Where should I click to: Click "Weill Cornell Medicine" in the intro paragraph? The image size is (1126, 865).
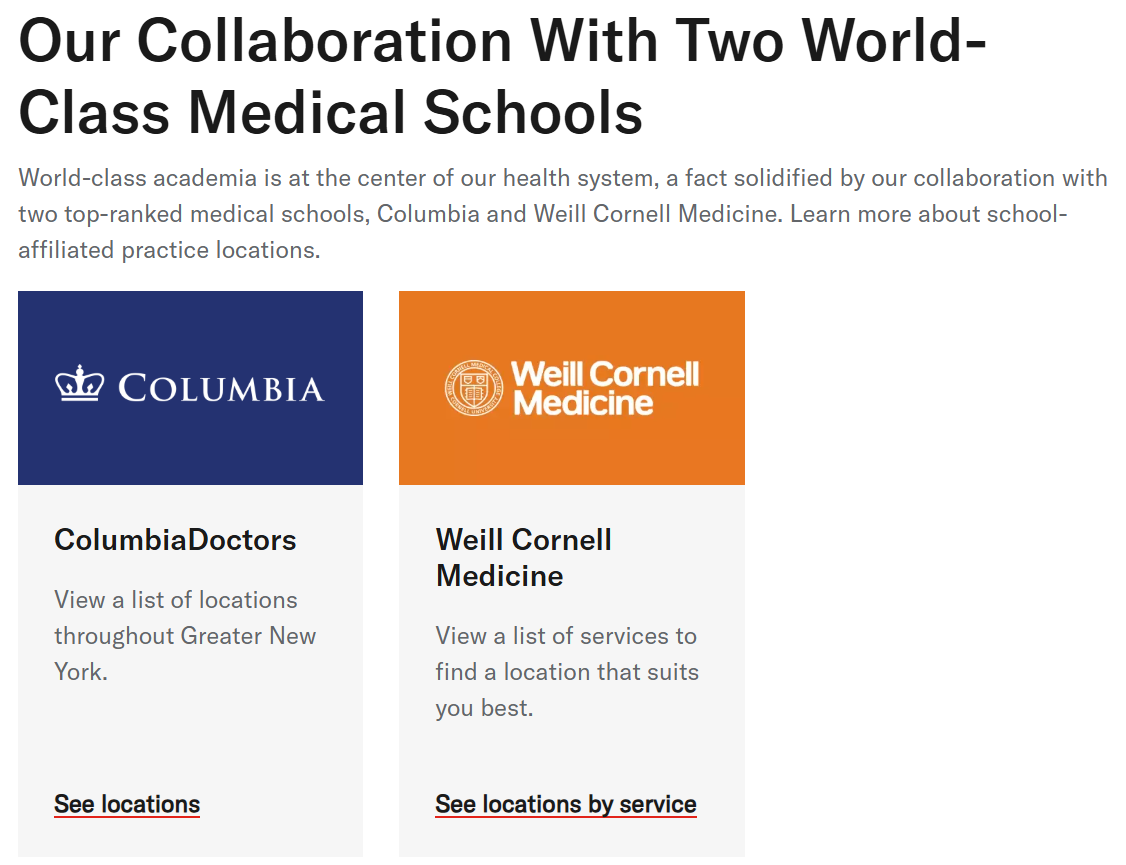[656, 214]
